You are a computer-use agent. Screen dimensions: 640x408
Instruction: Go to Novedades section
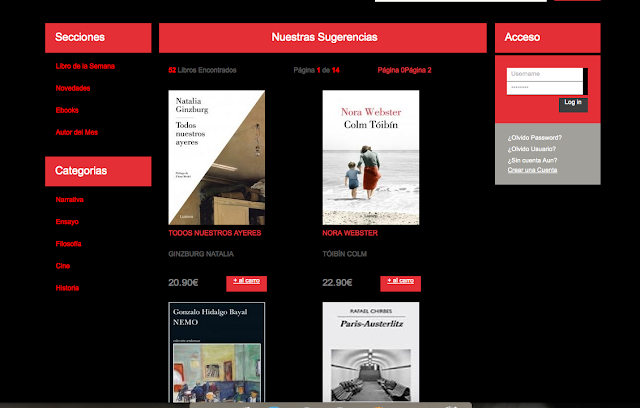pyautogui.click(x=73, y=88)
